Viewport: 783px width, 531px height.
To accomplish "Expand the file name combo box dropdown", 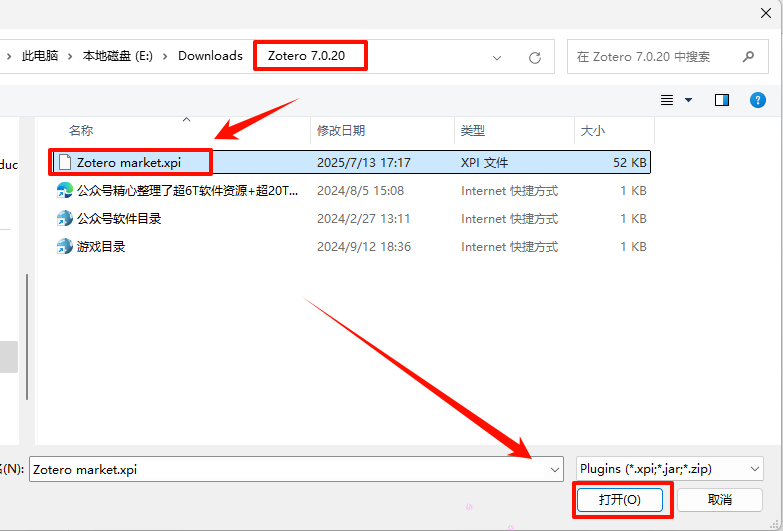I will (x=554, y=470).
